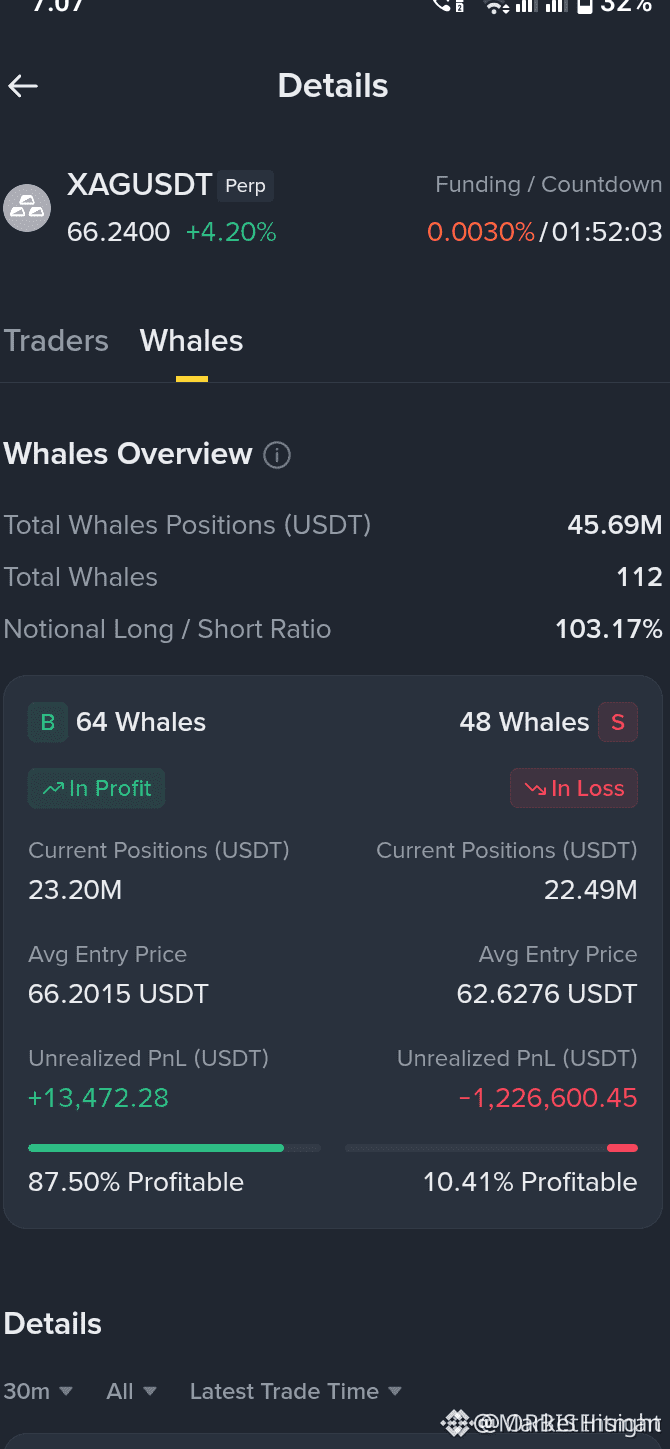This screenshot has width=670, height=1449.
Task: Open the All filter dropdown
Action: point(132,1391)
